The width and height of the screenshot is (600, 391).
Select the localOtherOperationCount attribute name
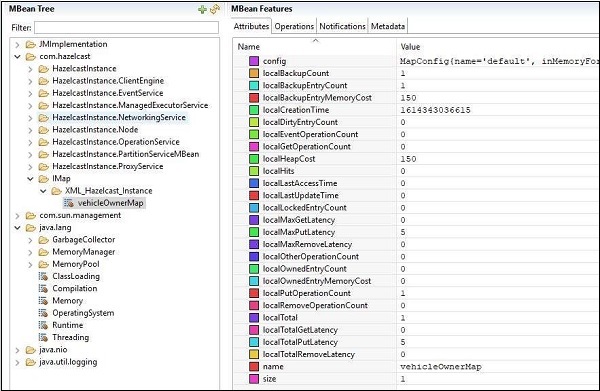click(310, 256)
